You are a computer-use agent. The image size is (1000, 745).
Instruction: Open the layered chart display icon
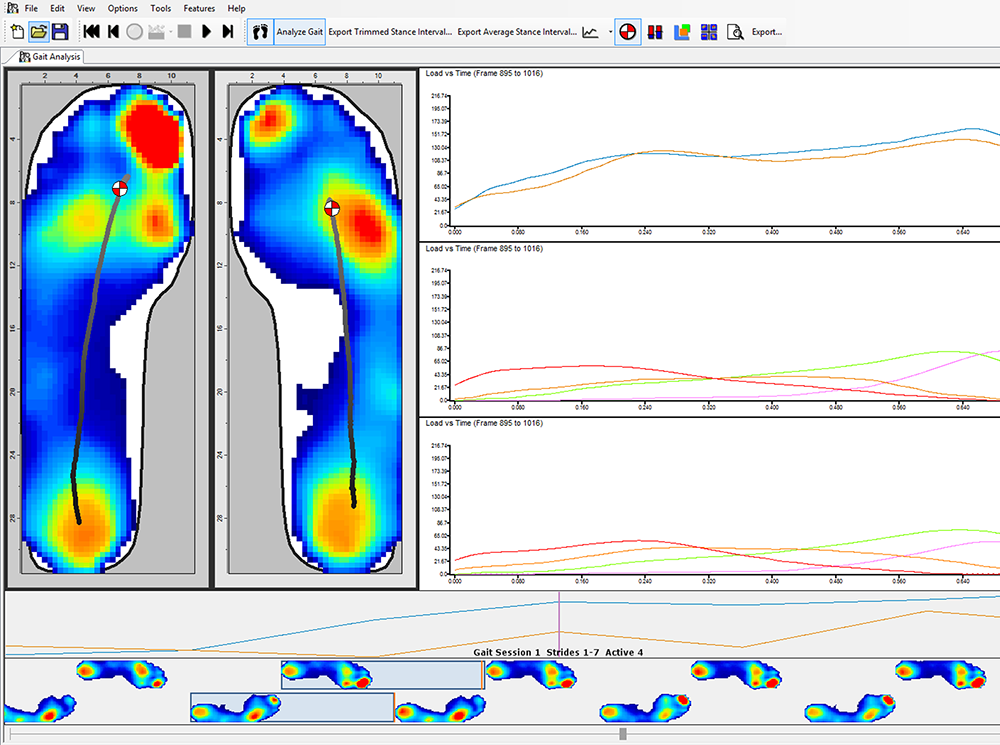click(x=681, y=32)
